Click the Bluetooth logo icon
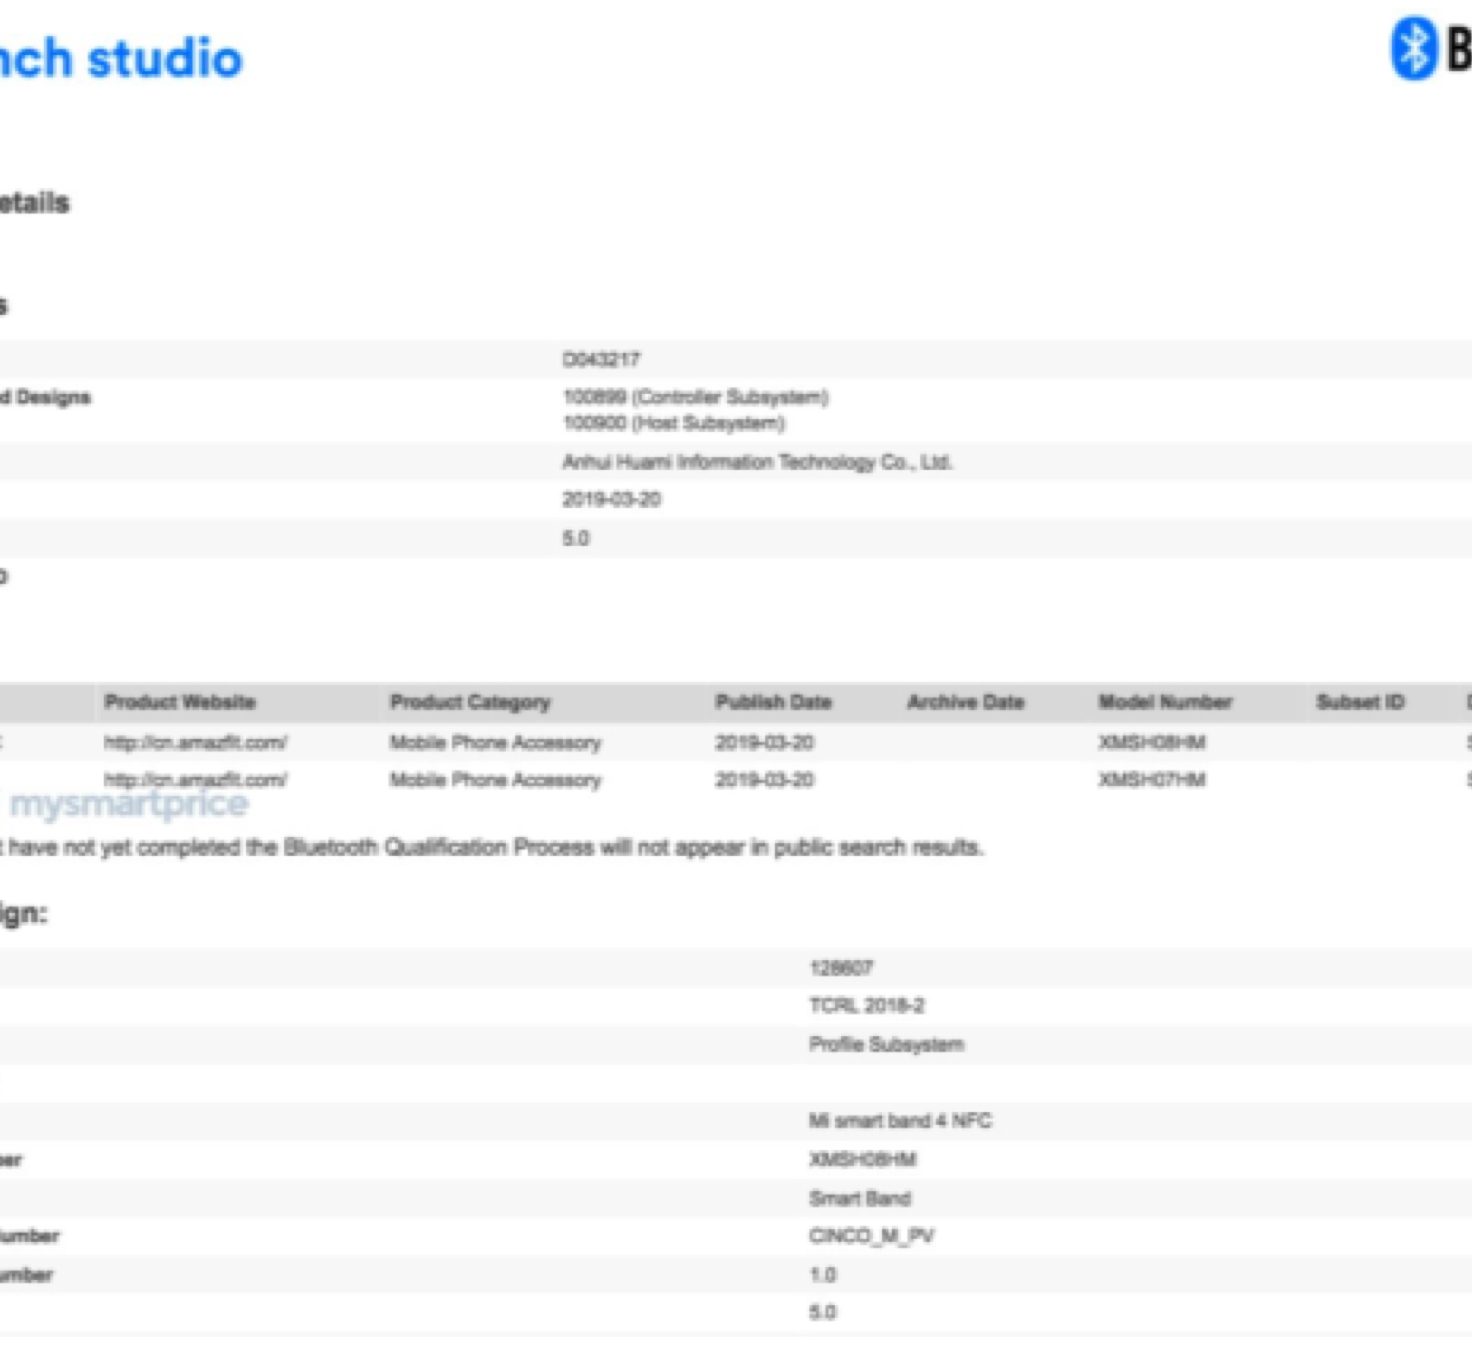Image resolution: width=1472 pixels, height=1345 pixels. pyautogui.click(x=1413, y=47)
